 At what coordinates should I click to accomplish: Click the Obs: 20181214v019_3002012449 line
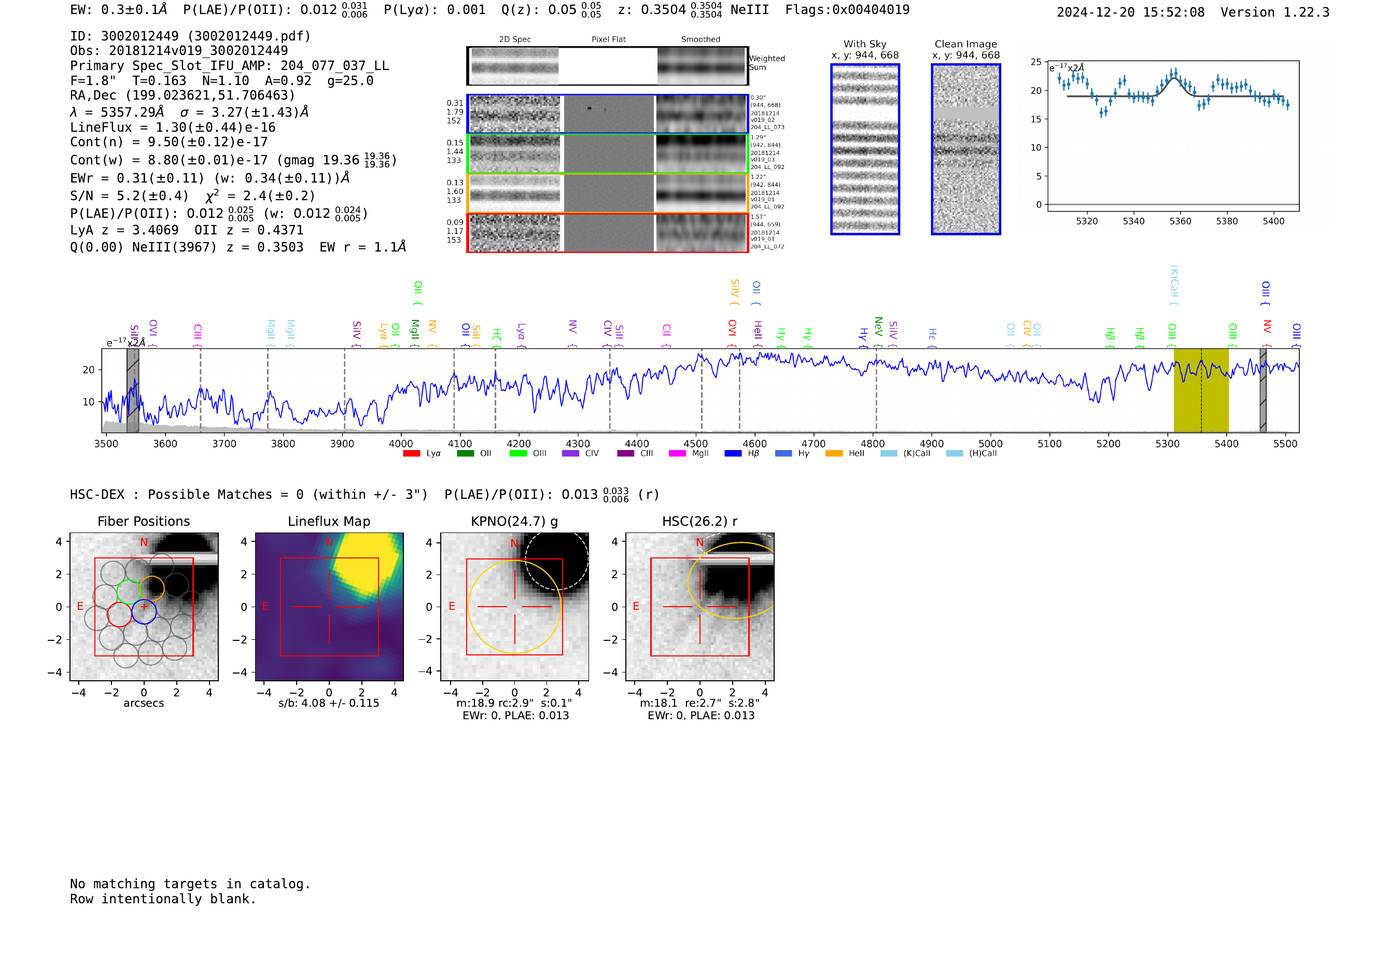click(x=179, y=51)
